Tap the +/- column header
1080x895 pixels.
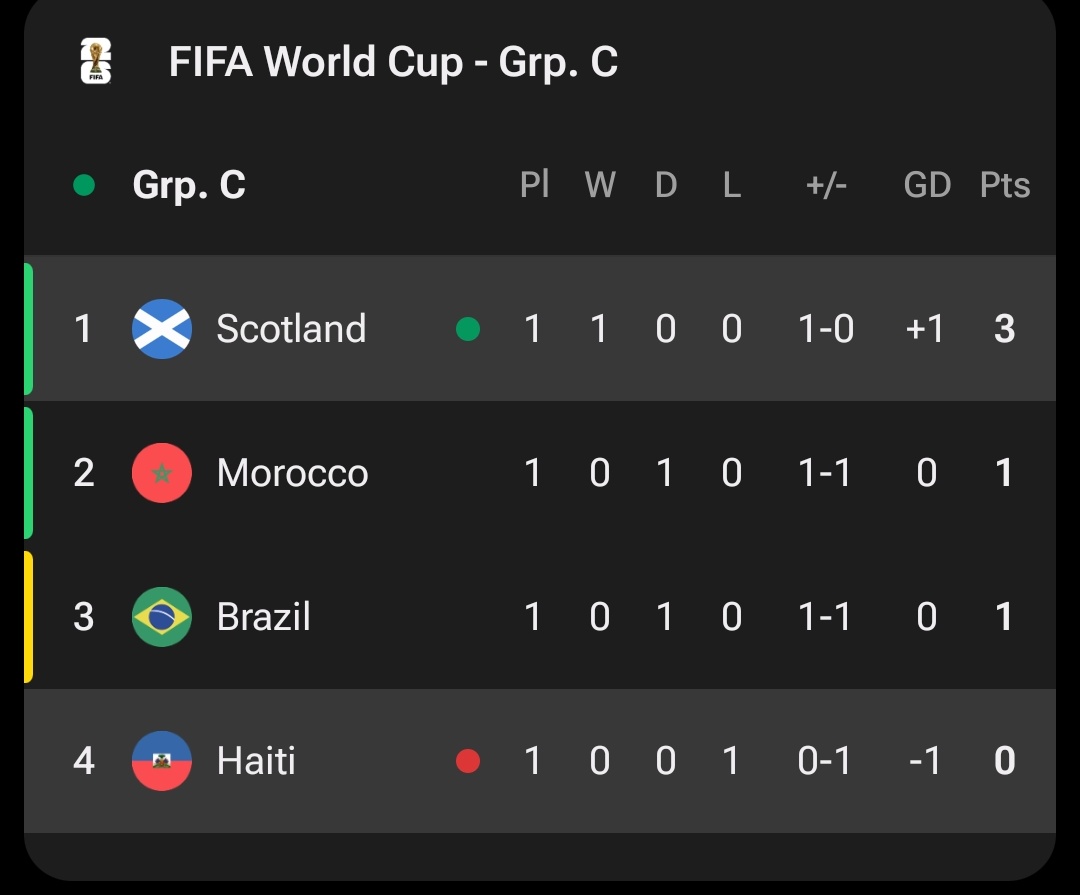(x=826, y=185)
